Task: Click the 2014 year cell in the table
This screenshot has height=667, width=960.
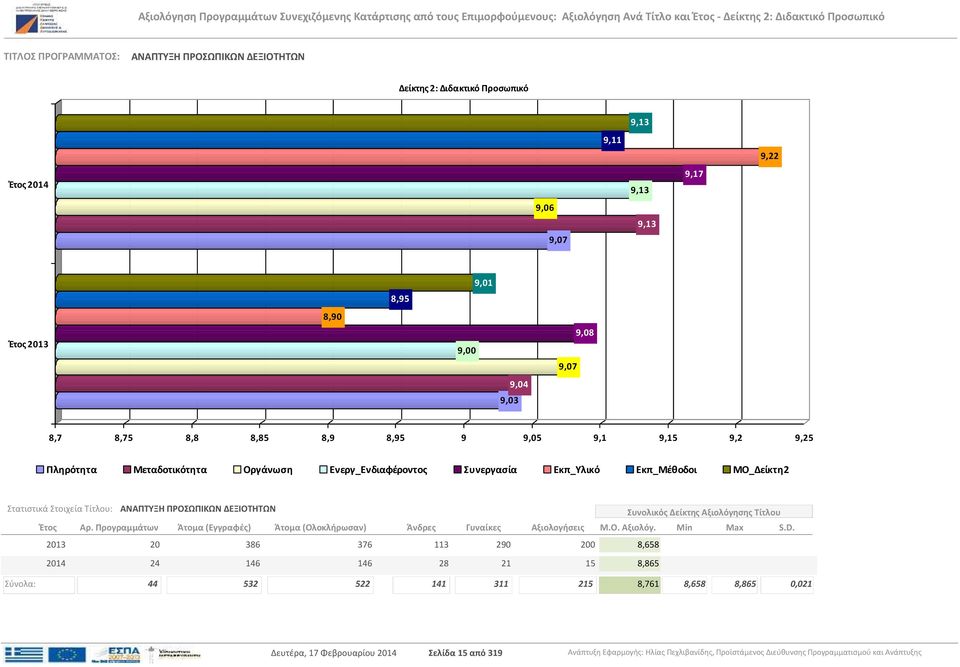Action: coord(56,563)
